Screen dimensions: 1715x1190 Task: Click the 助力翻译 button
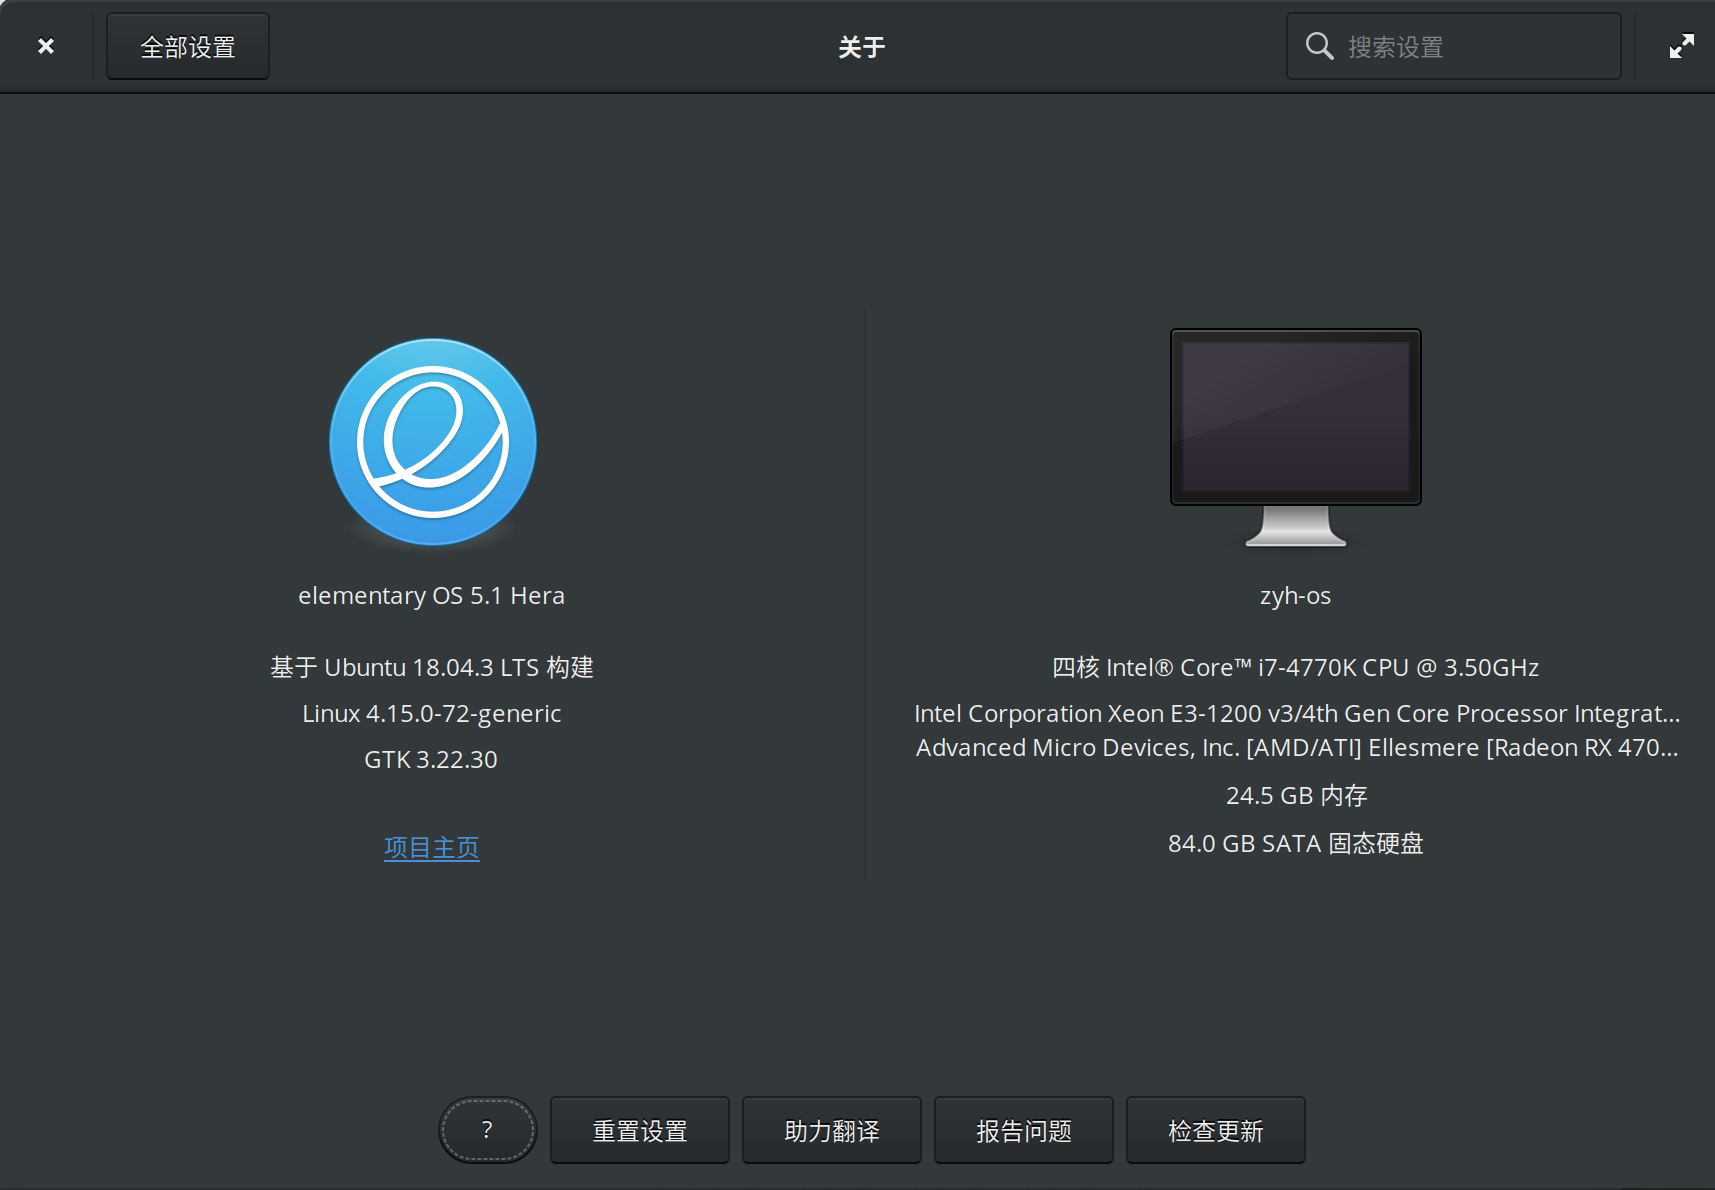point(832,1130)
